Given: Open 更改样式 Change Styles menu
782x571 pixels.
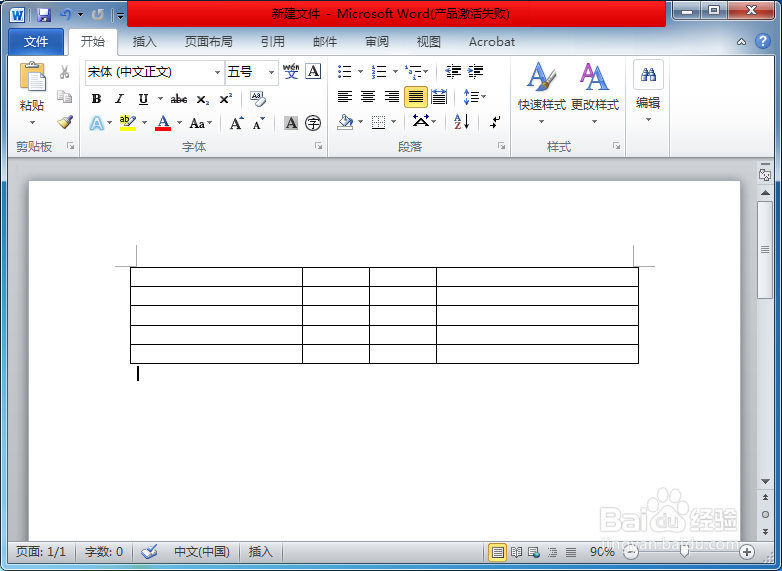Looking at the screenshot, I should (594, 93).
